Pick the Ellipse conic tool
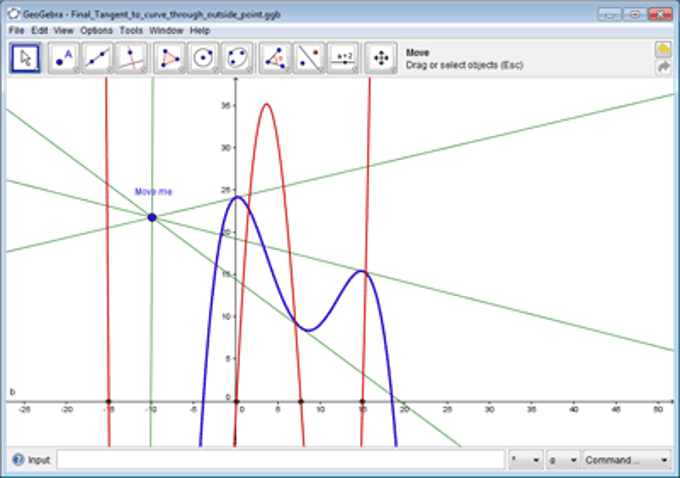The height and width of the screenshot is (478, 680). 237,58
